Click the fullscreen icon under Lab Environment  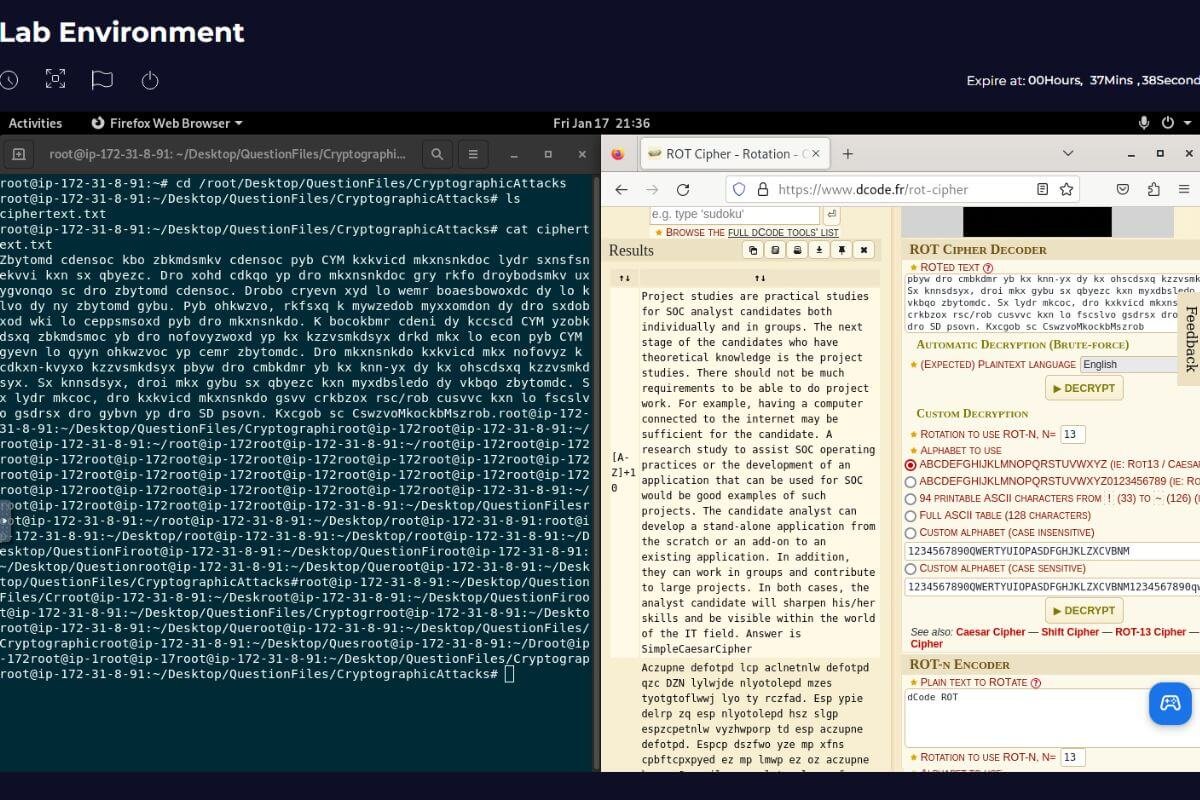coord(56,79)
